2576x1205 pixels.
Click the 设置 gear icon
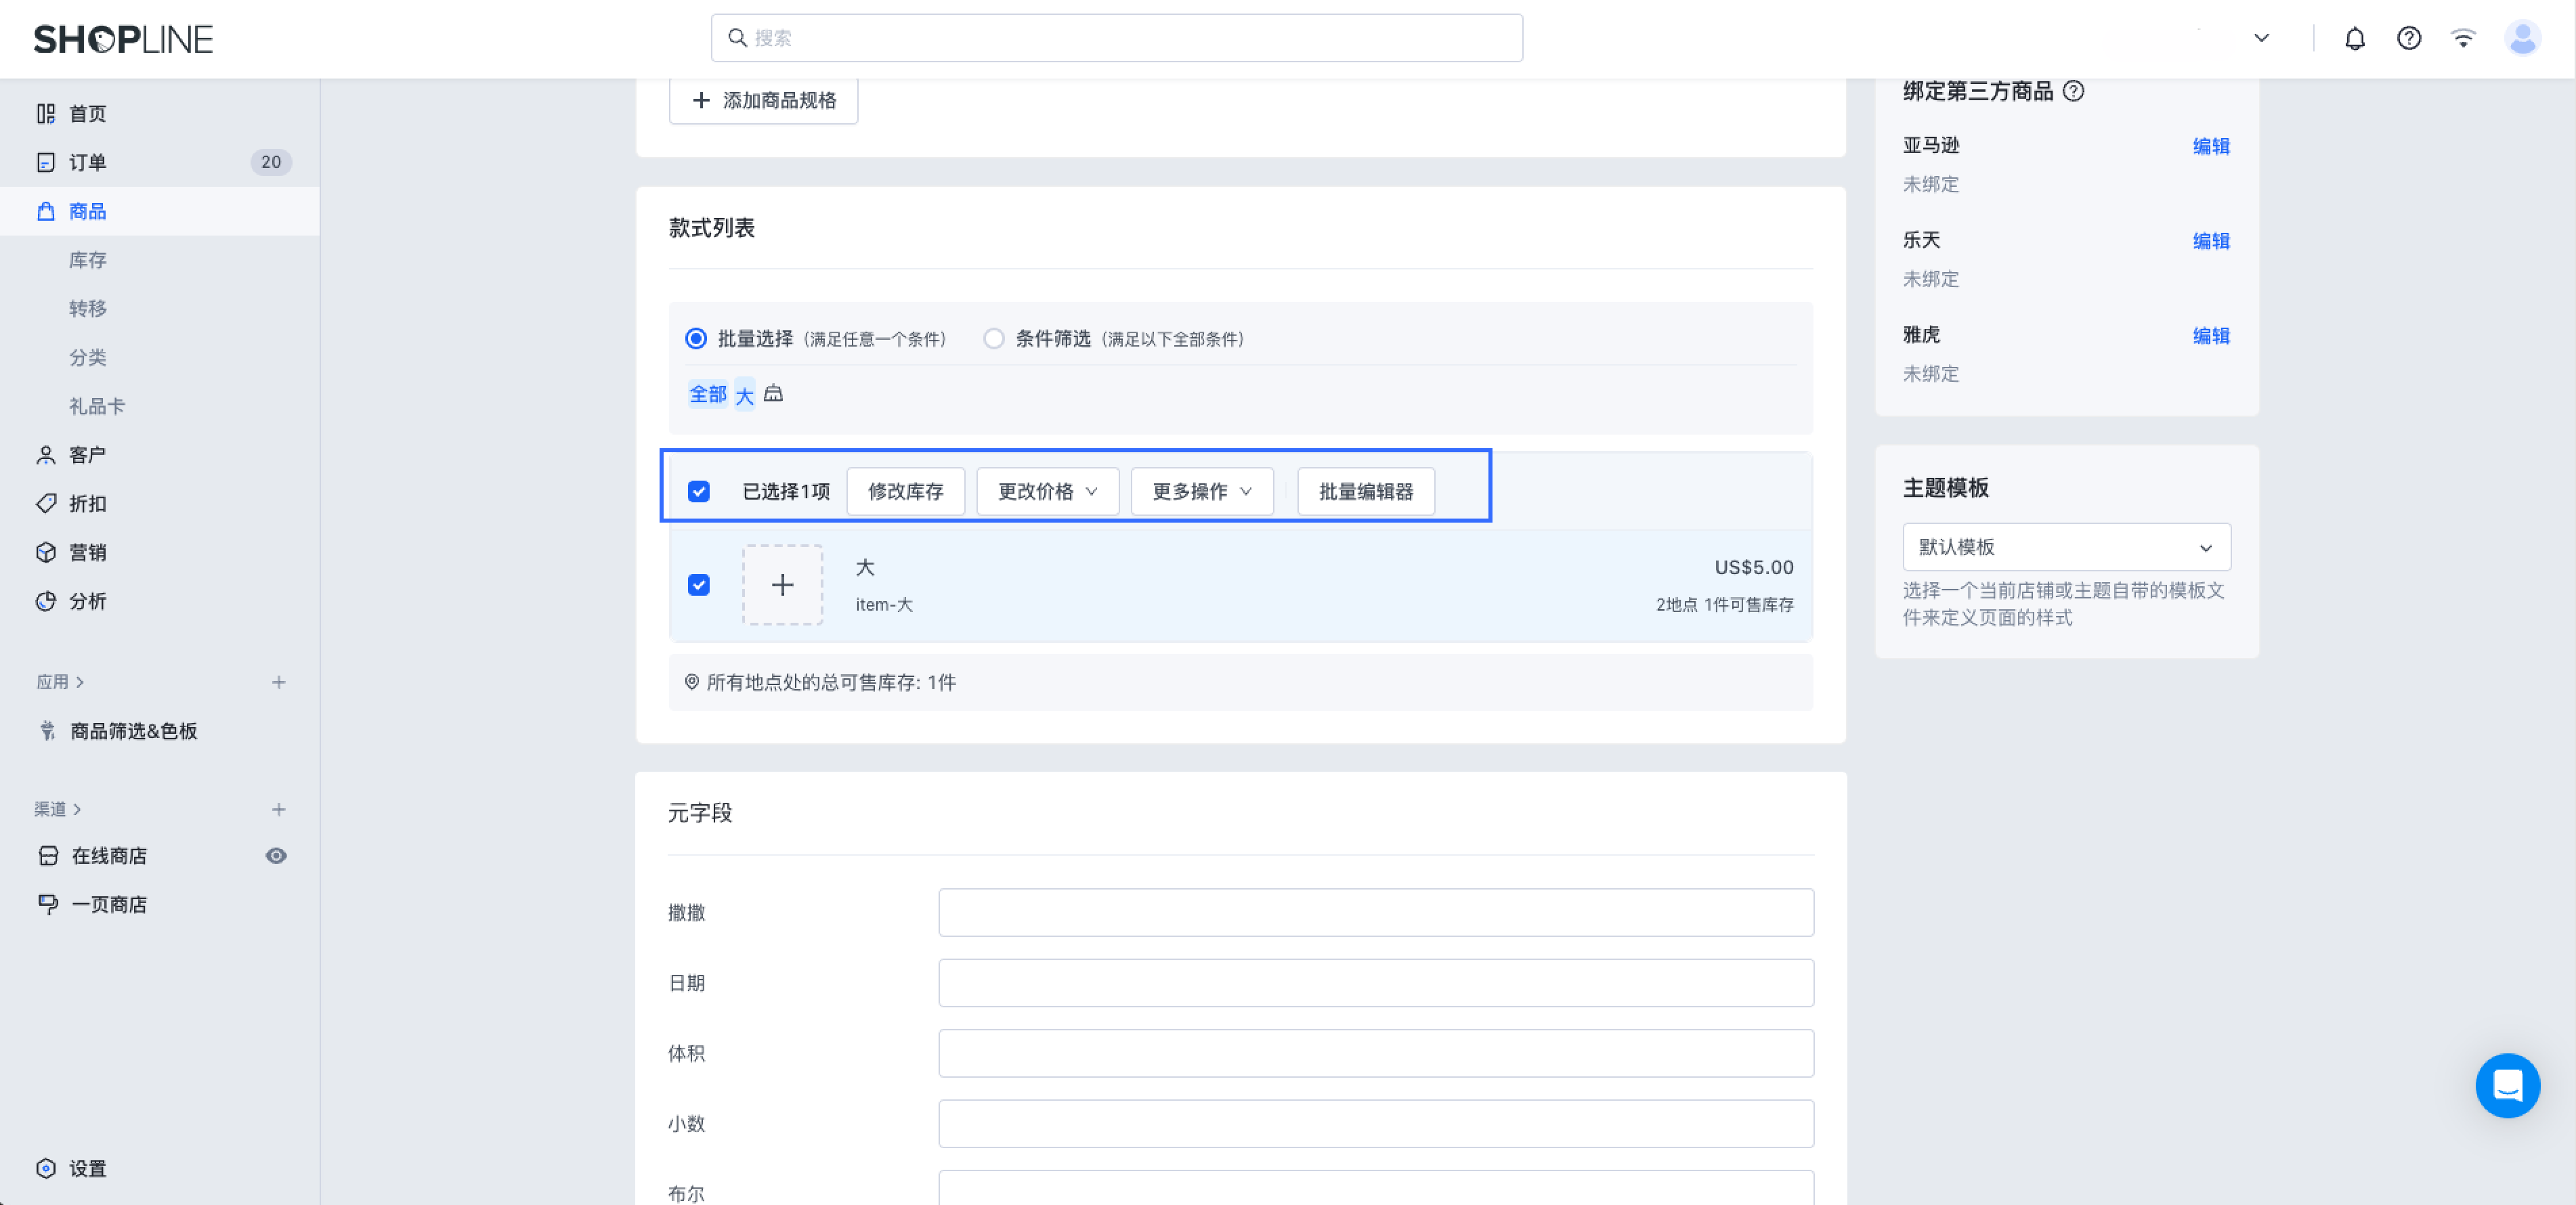coord(46,1168)
